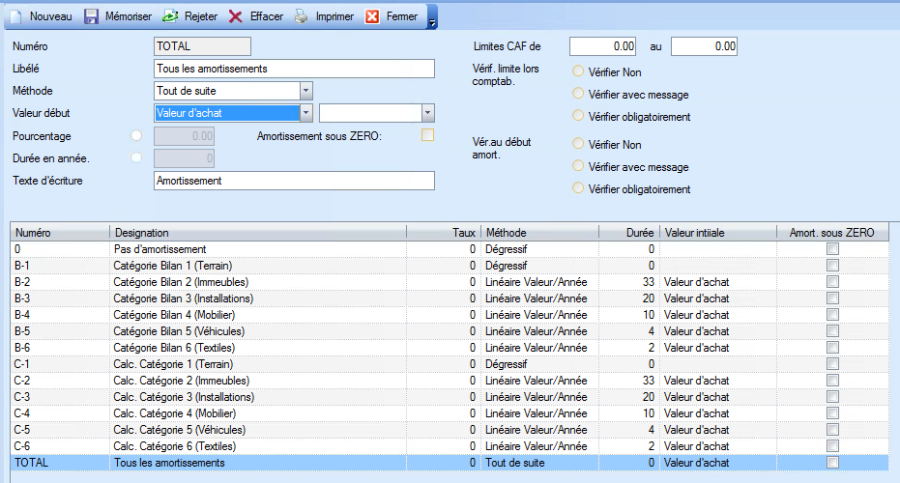Tick Amort. sous ZERO checkbox for B-2 row
Image resolution: width=900 pixels, height=483 pixels.
tap(832, 282)
